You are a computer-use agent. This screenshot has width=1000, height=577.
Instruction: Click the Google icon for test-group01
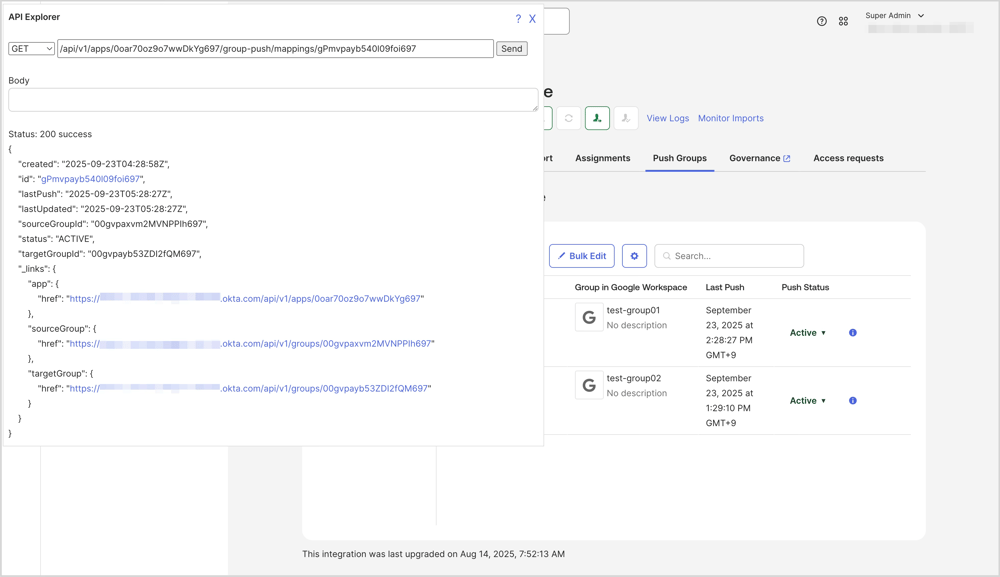point(589,318)
